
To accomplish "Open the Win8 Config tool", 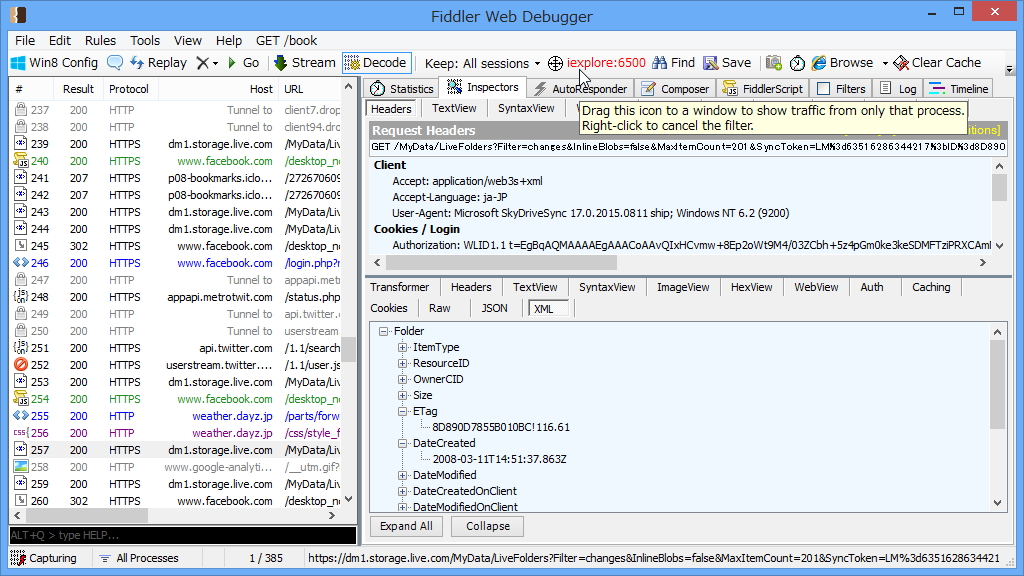I will point(55,63).
